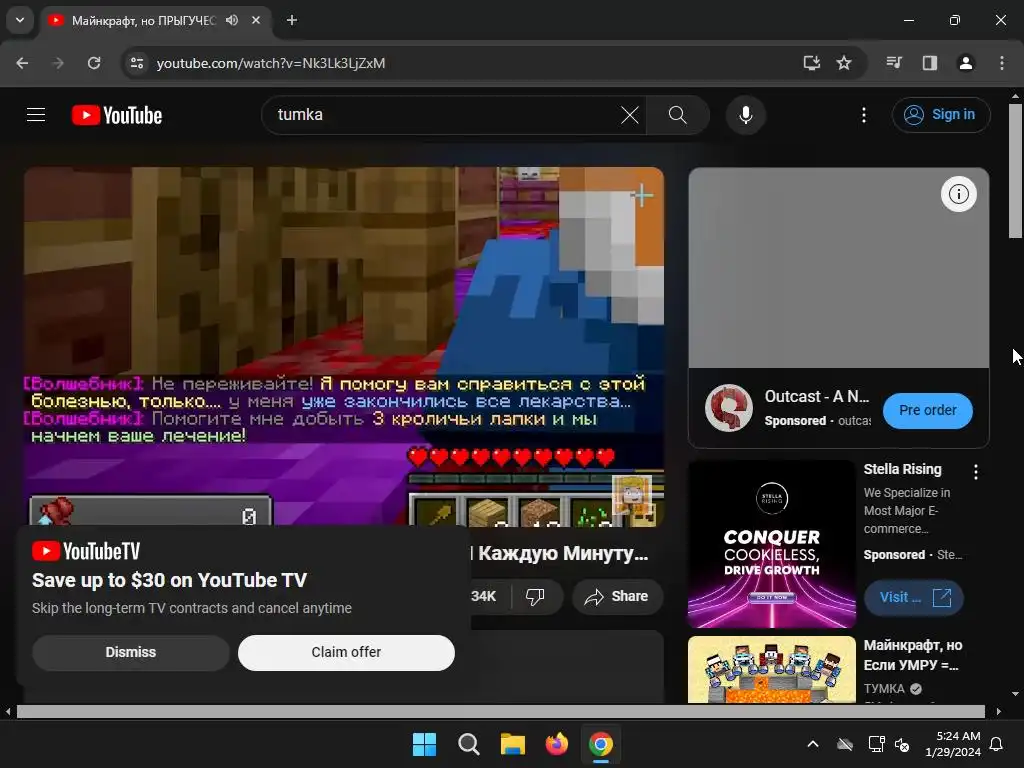Open Stella Rising ad title
The height and width of the screenshot is (768, 1024).
tap(902, 469)
